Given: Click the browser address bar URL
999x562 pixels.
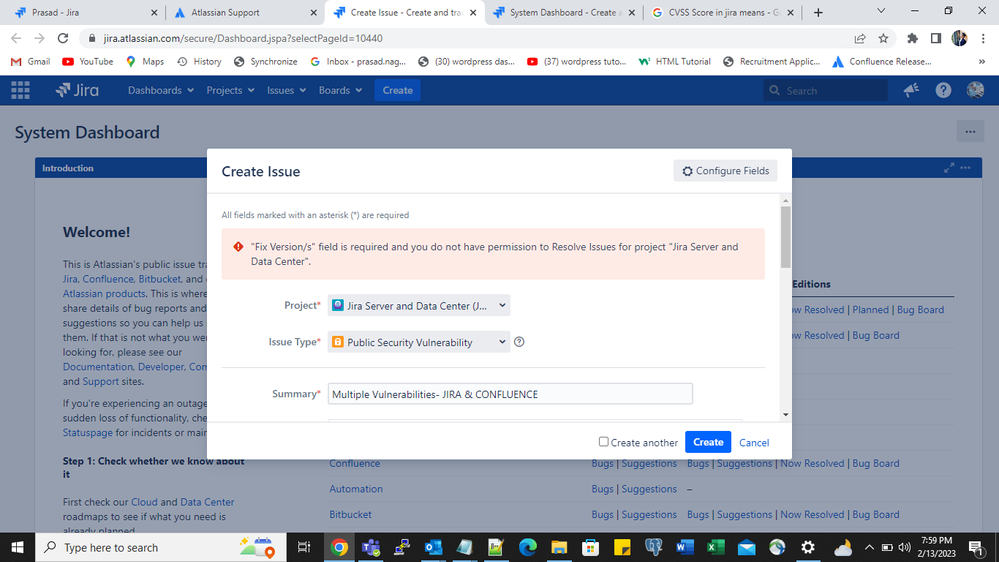Looking at the screenshot, I should point(243,38).
